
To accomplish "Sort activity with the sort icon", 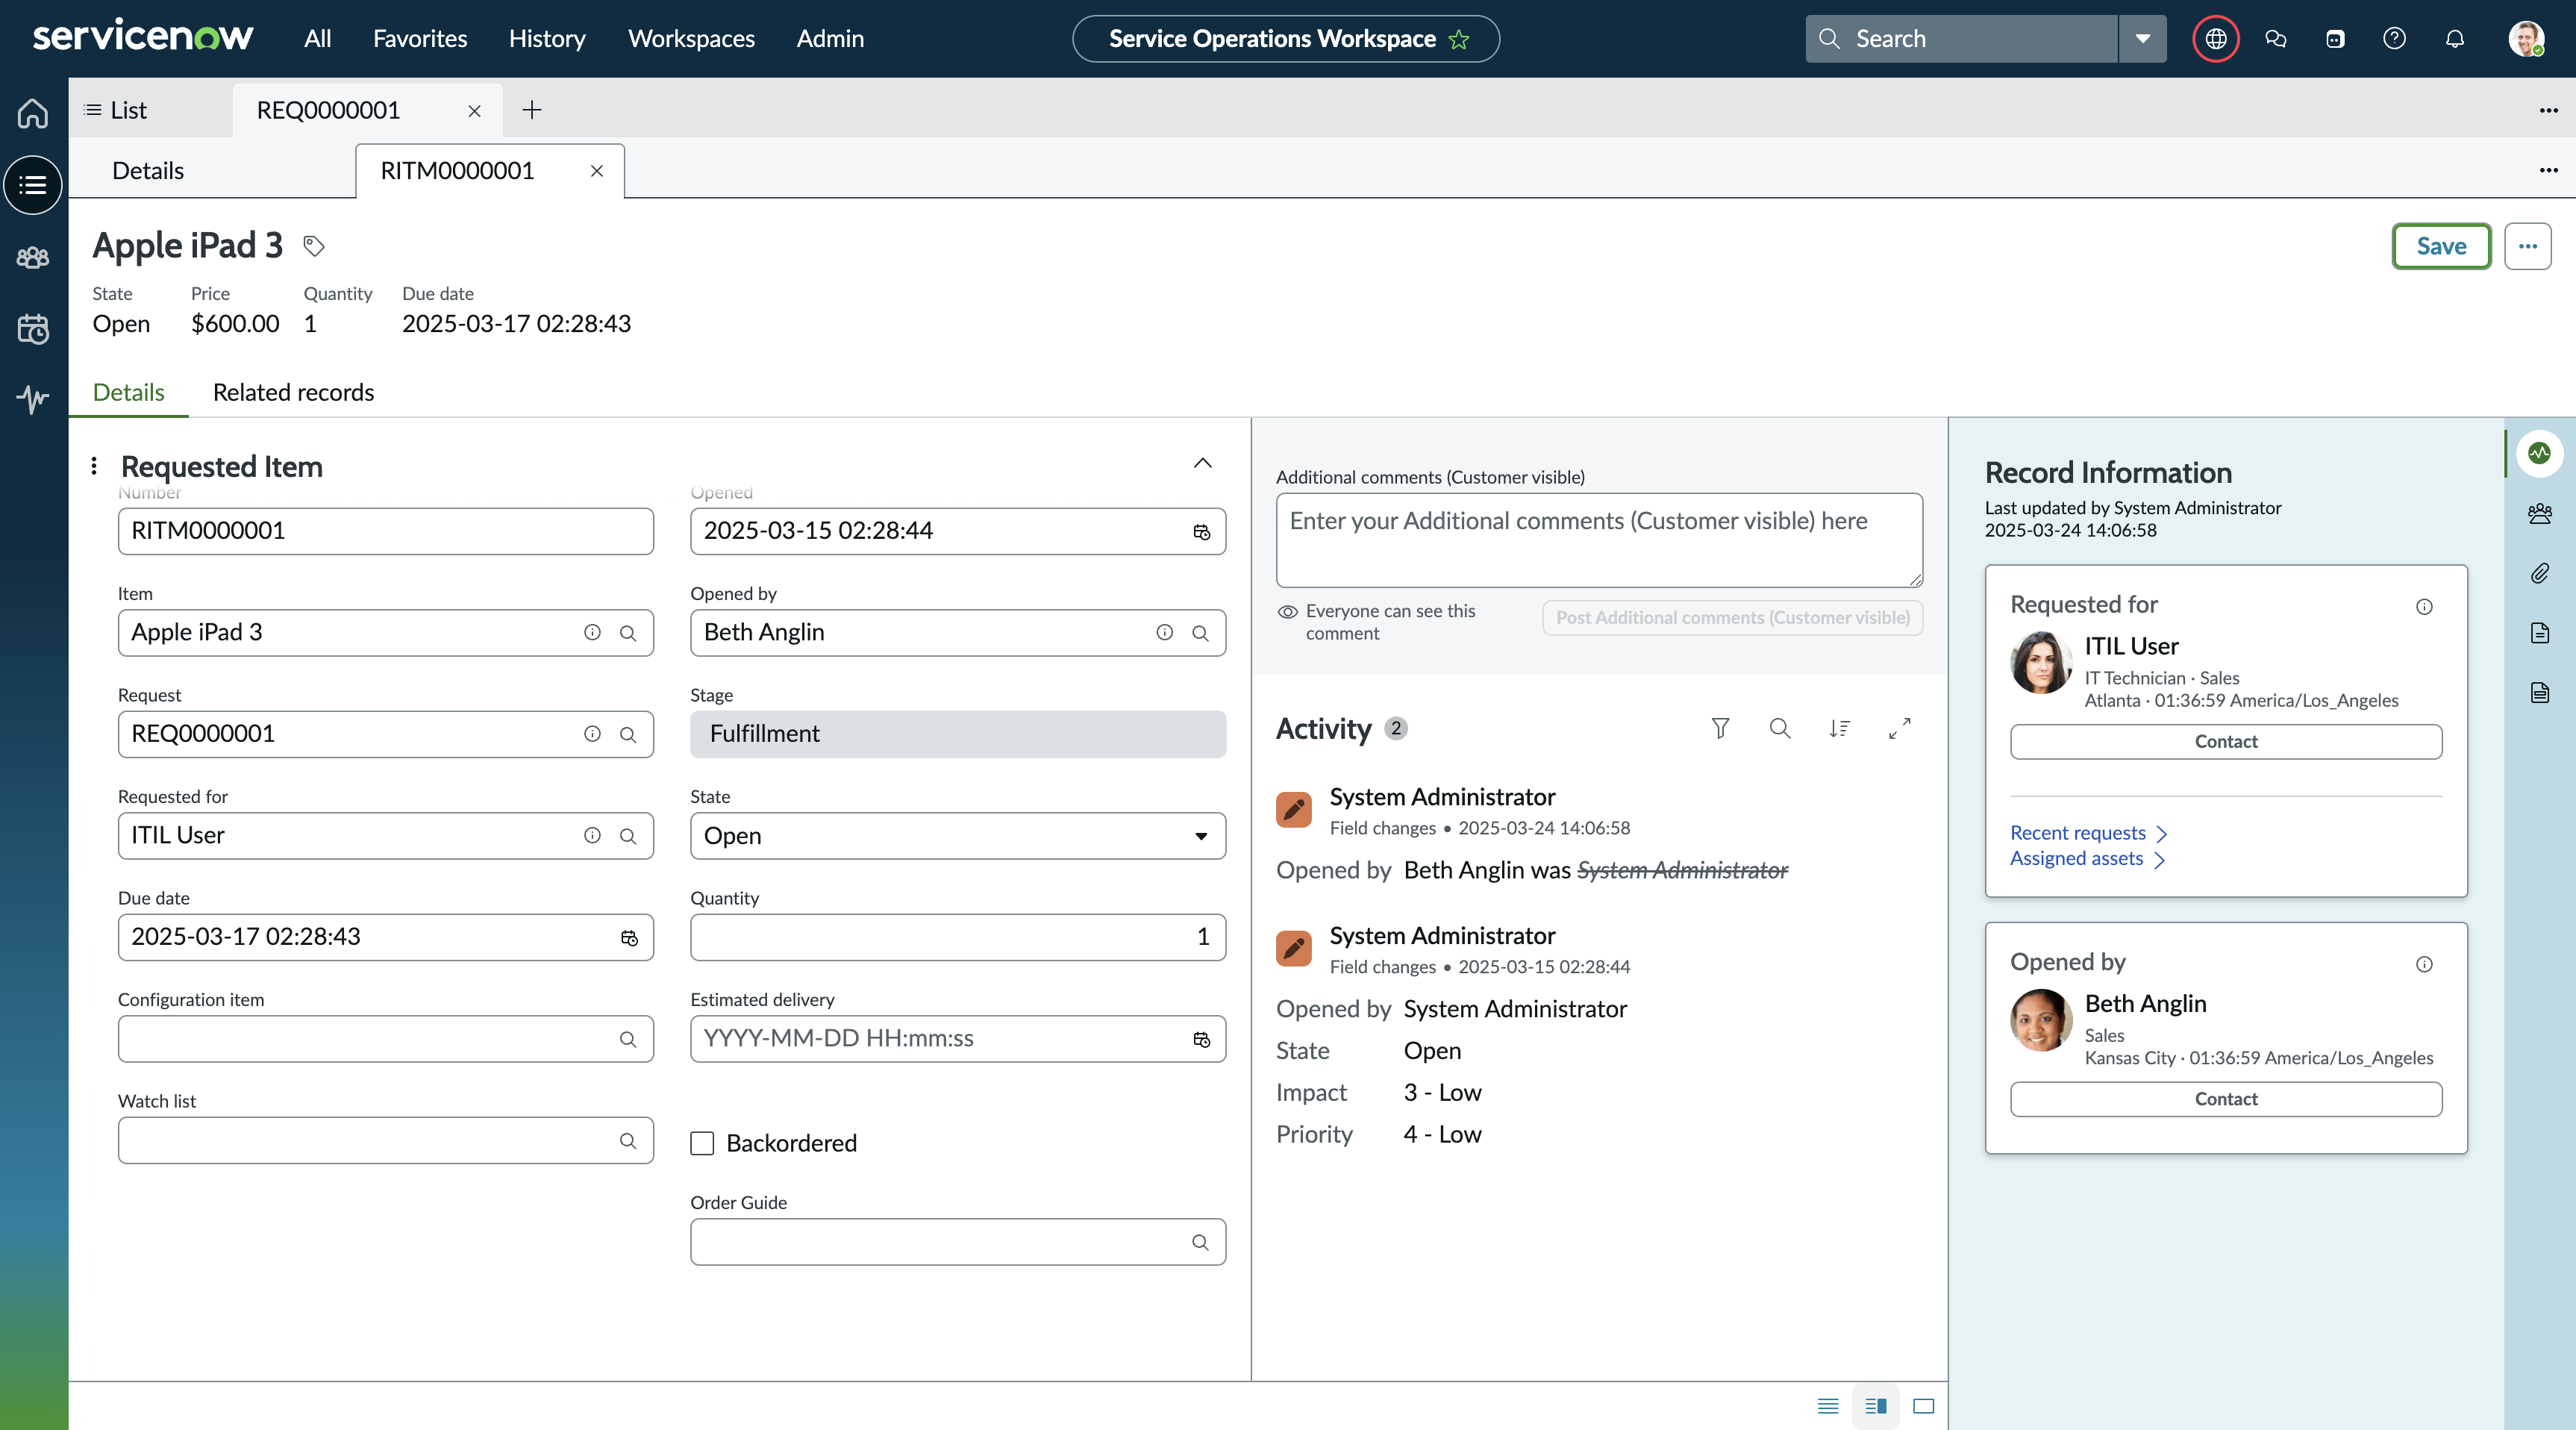I will pos(1839,728).
